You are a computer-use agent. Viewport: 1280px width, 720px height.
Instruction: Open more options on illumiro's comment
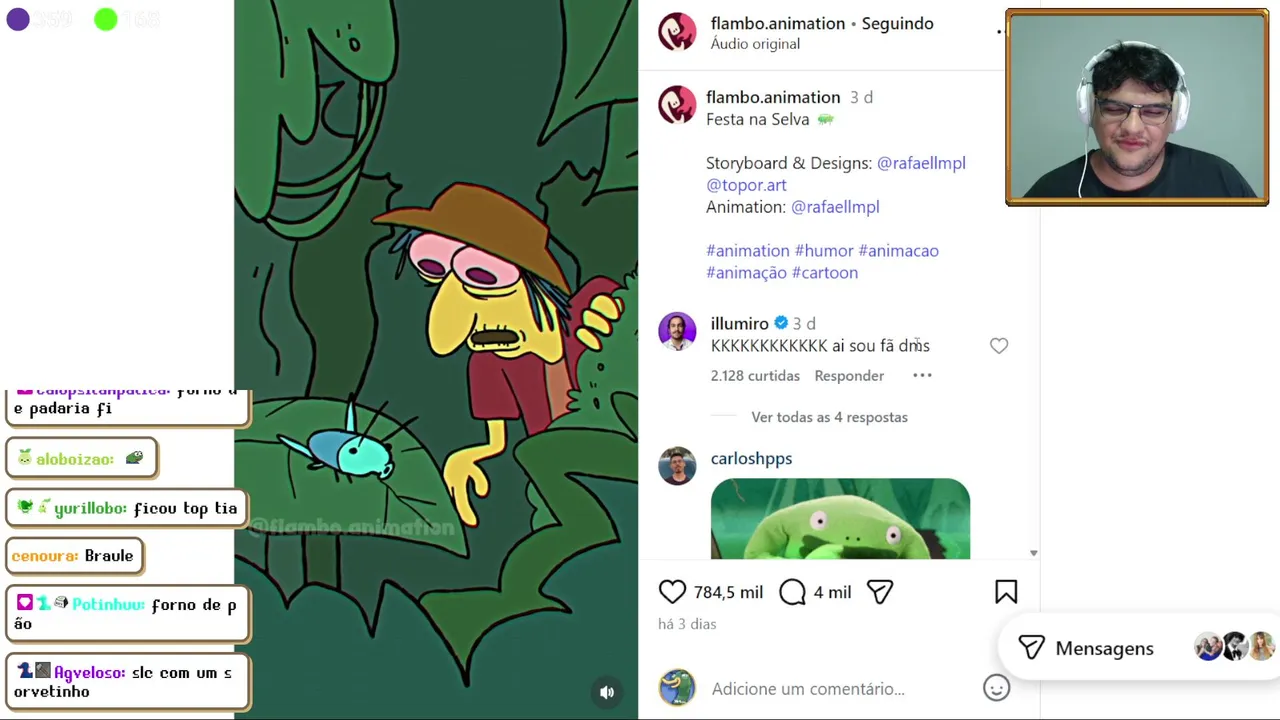click(x=922, y=376)
